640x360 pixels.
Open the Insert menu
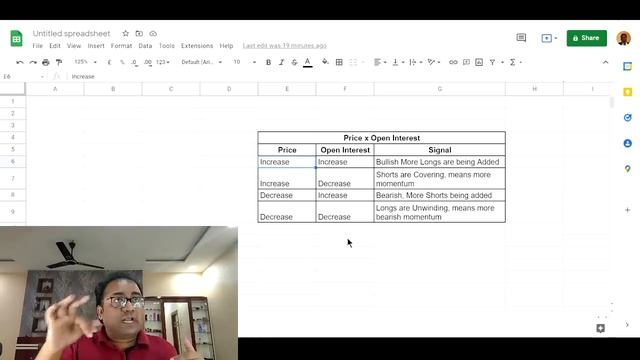coord(96,46)
